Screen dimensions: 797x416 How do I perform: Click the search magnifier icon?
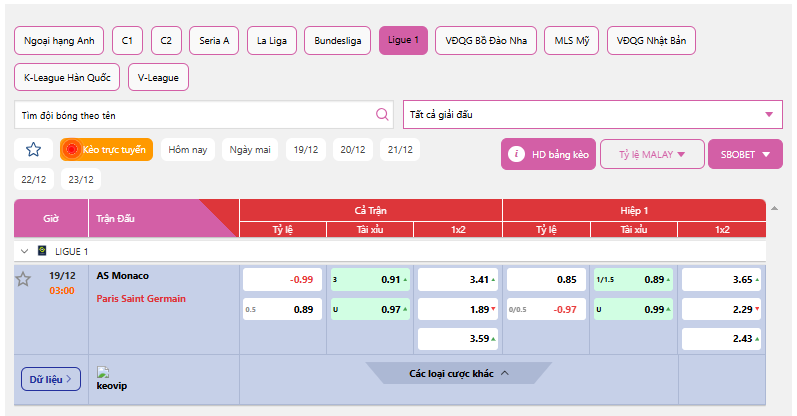coord(382,114)
